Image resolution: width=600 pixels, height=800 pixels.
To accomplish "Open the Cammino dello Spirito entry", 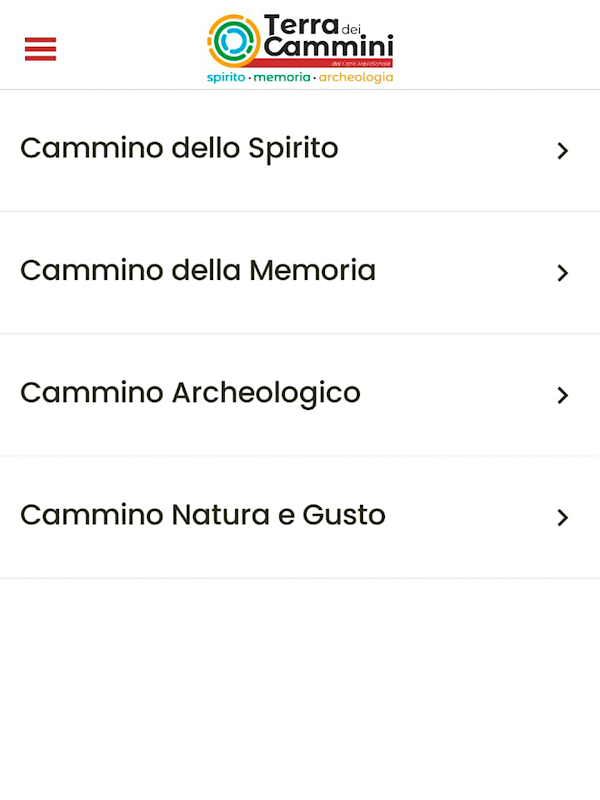I will pos(179,149).
